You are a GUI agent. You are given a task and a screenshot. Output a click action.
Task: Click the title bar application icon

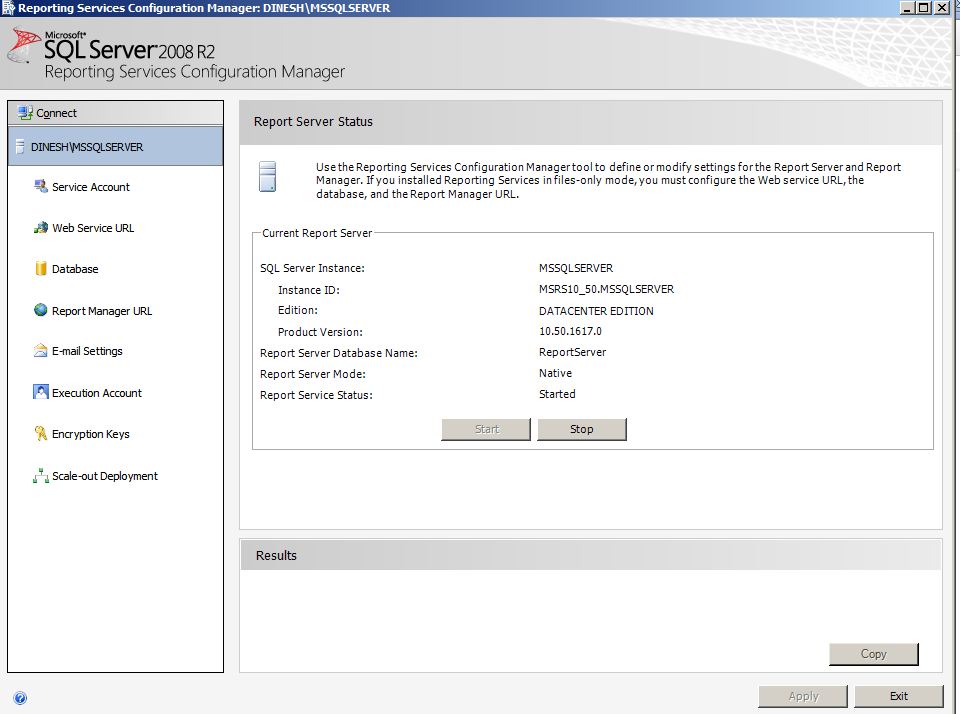tap(8, 8)
